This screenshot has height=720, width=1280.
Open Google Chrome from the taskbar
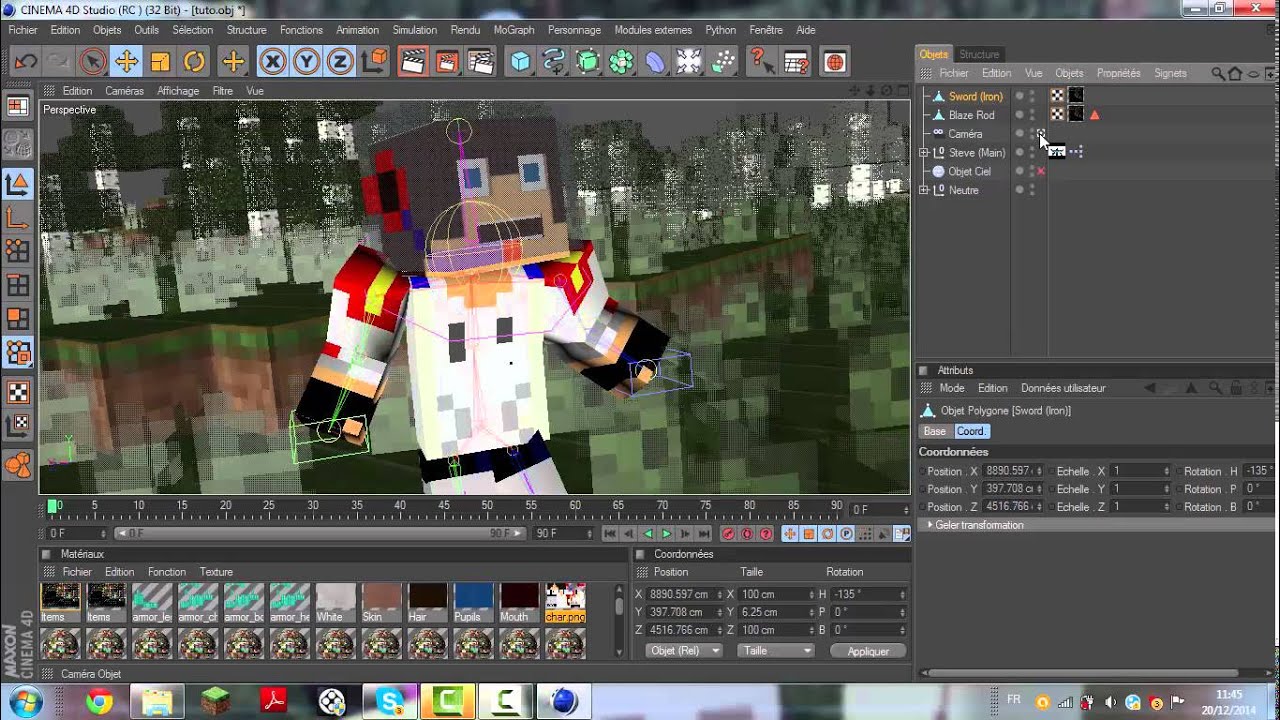coord(99,702)
